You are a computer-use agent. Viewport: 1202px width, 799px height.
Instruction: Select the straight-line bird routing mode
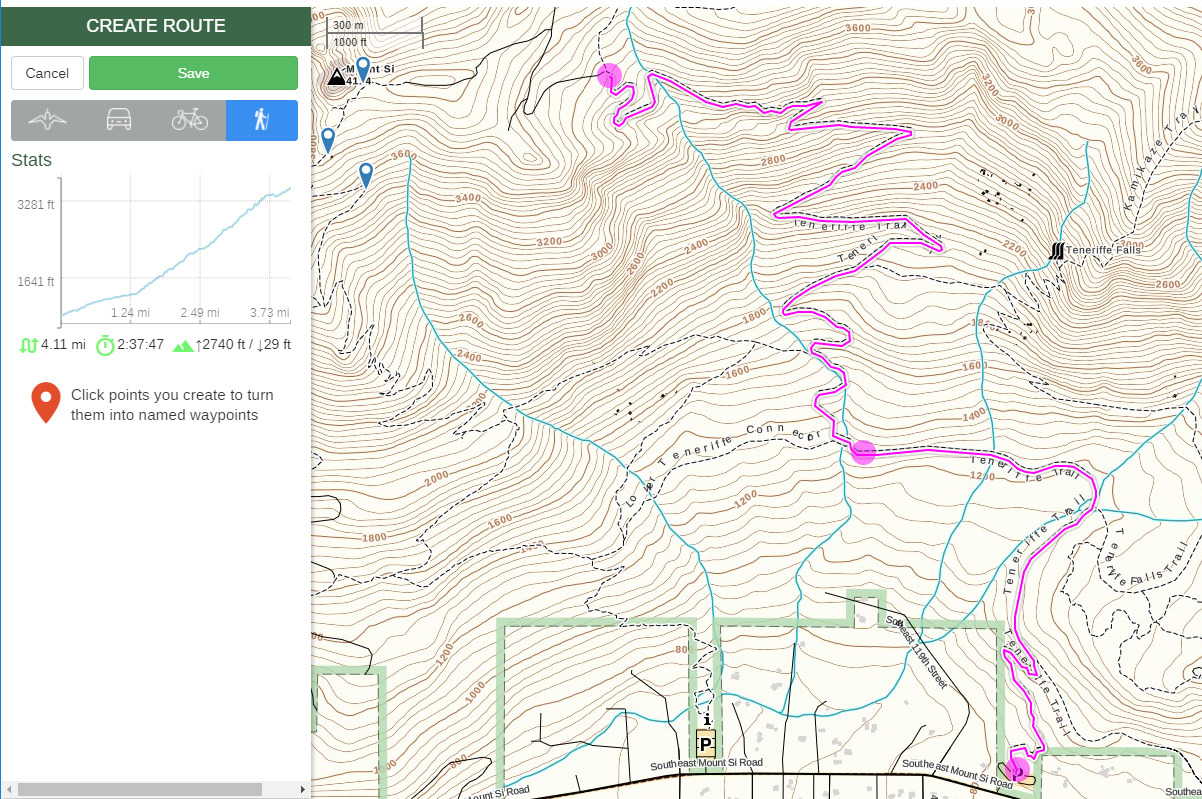(x=47, y=120)
